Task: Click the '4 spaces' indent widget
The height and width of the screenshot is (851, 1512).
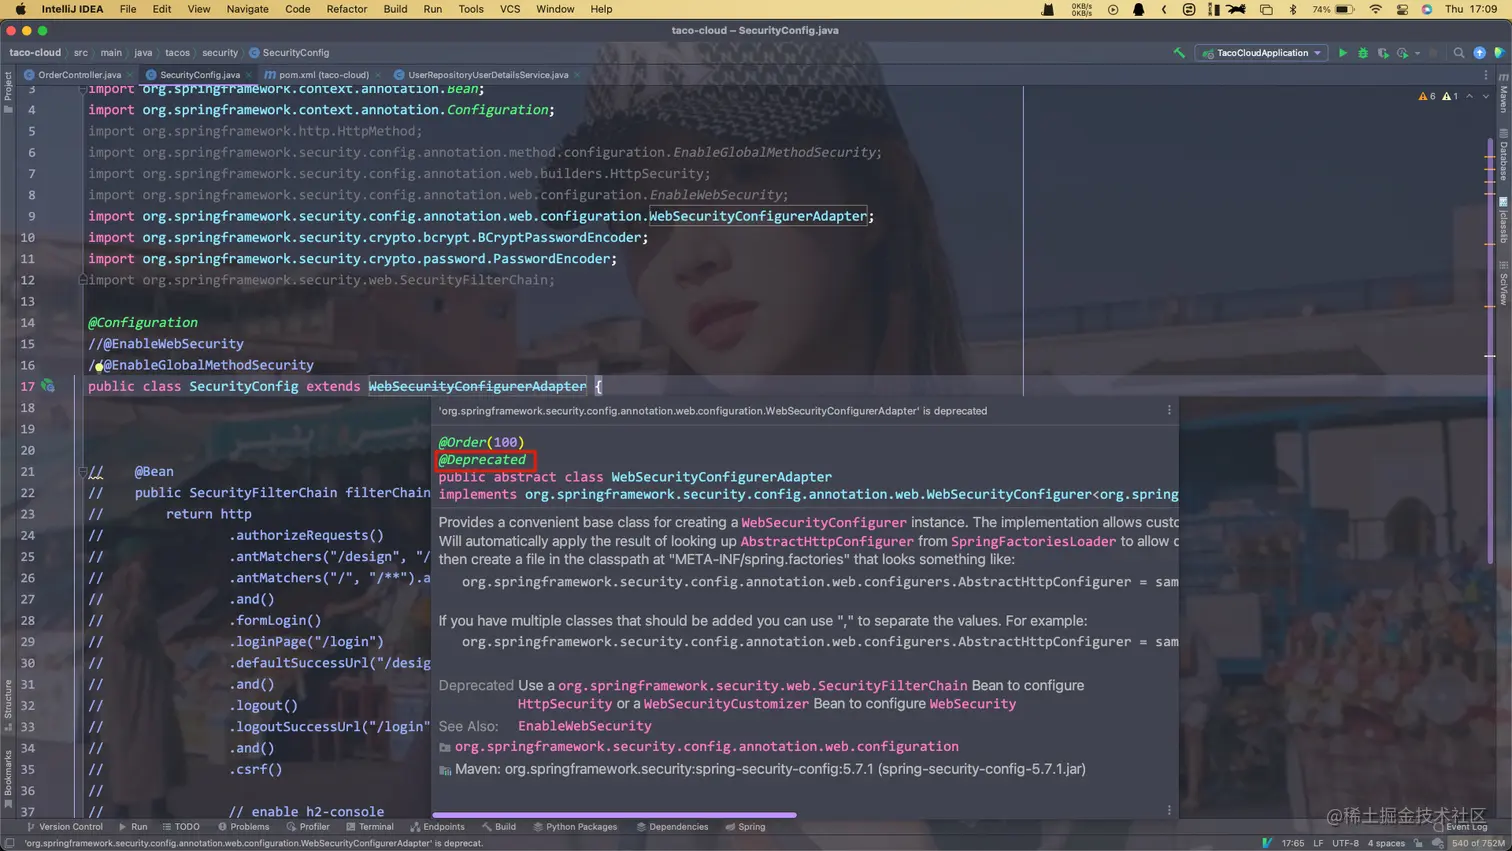Action: click(1386, 843)
